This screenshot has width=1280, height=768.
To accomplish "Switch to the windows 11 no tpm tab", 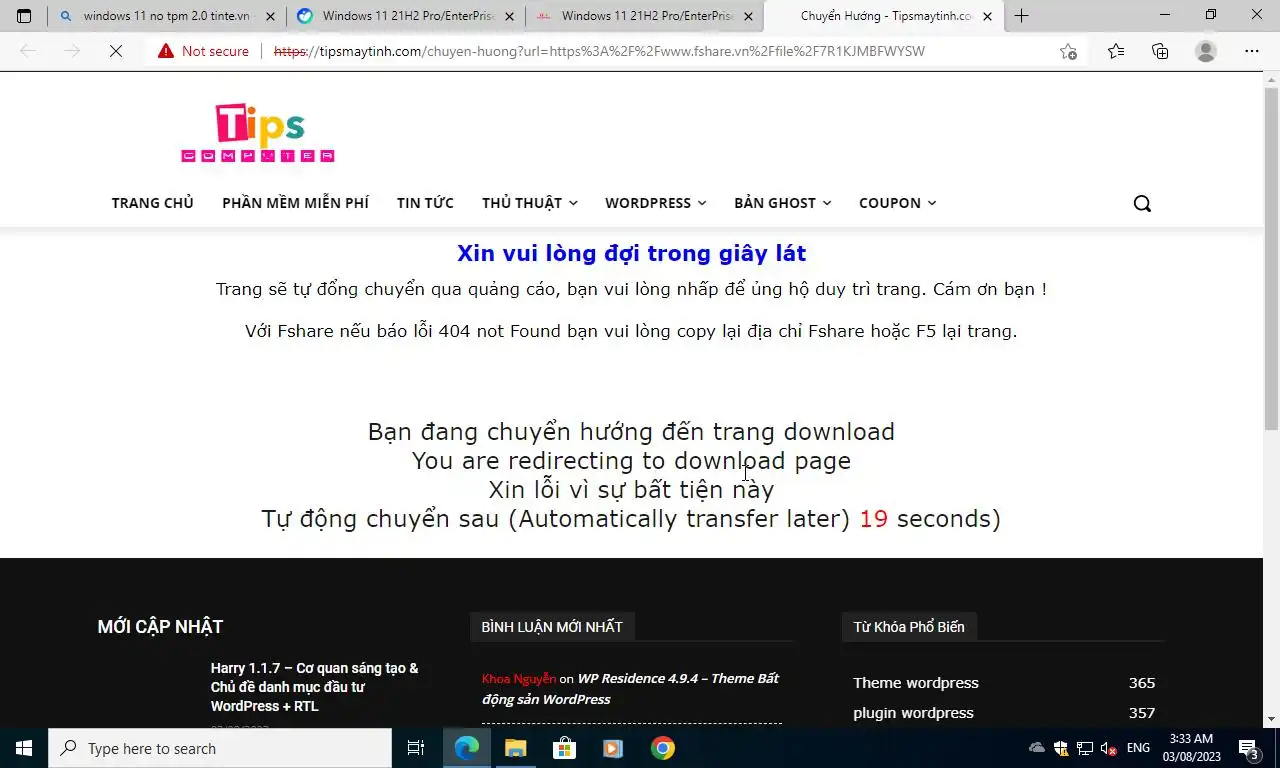I will coord(166,16).
